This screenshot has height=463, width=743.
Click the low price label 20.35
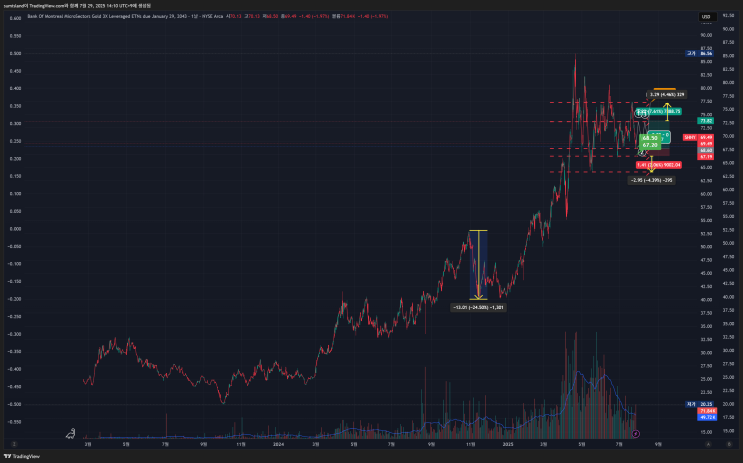tap(699, 404)
